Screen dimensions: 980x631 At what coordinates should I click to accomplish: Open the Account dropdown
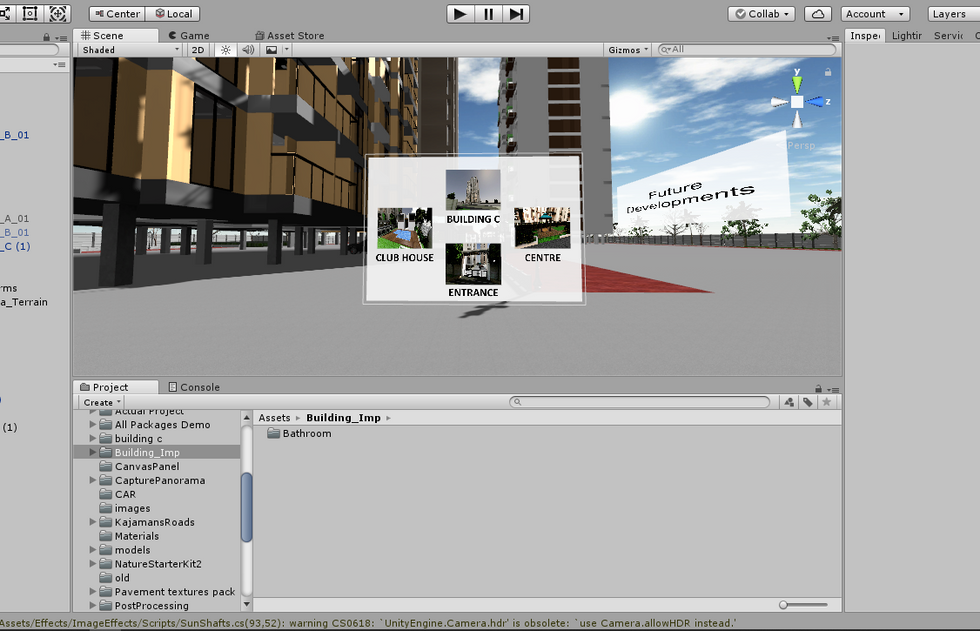[874, 14]
